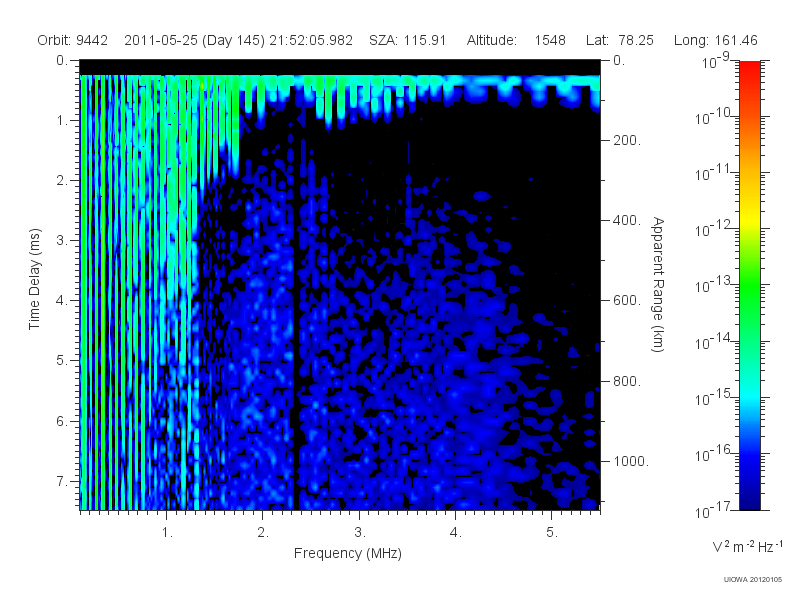Click the color bar label '10⁻¹⁵'
Image resolution: width=800 pixels, height=600 pixels.
click(x=714, y=397)
